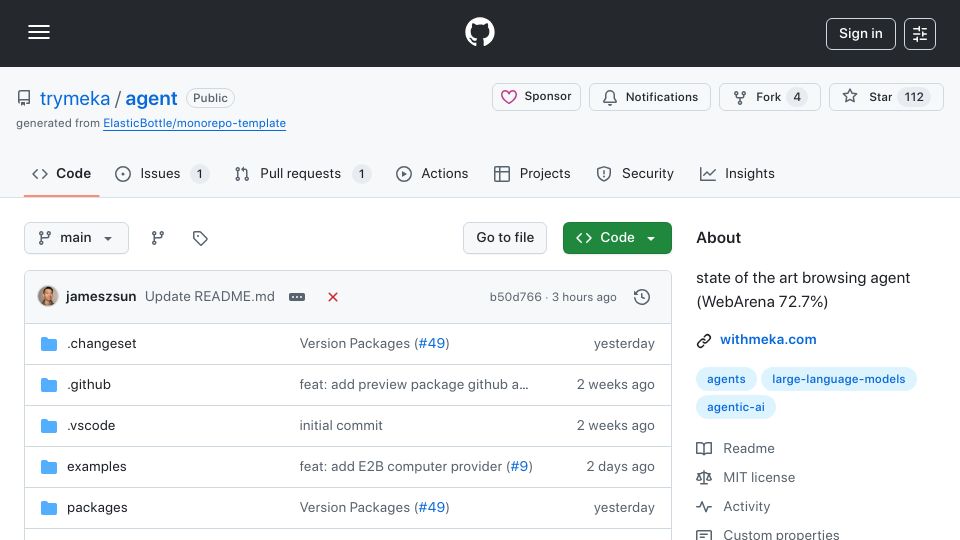This screenshot has width=960, height=540.
Task: Open #49 link in .changeset row
Action: [x=432, y=343]
